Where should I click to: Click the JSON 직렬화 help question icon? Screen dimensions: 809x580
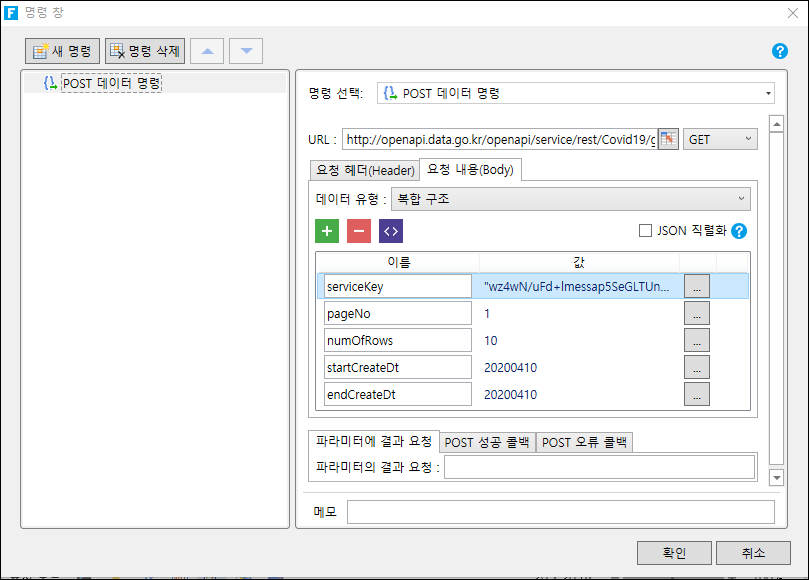click(740, 231)
